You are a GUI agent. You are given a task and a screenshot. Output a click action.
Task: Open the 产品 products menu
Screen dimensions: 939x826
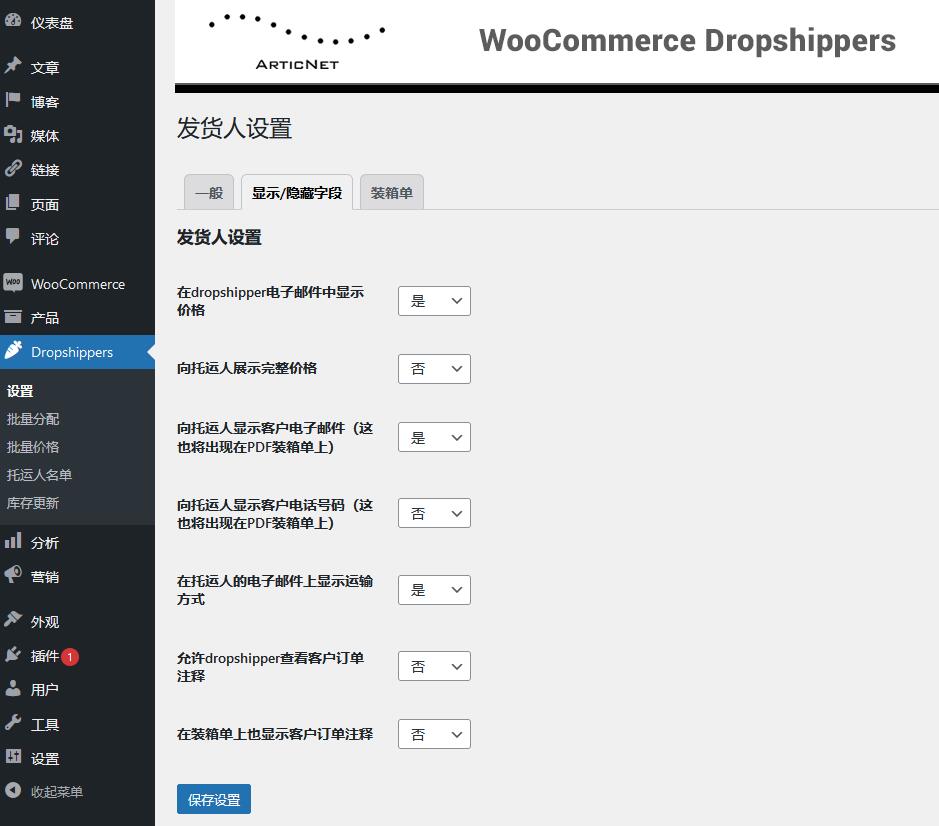point(77,318)
